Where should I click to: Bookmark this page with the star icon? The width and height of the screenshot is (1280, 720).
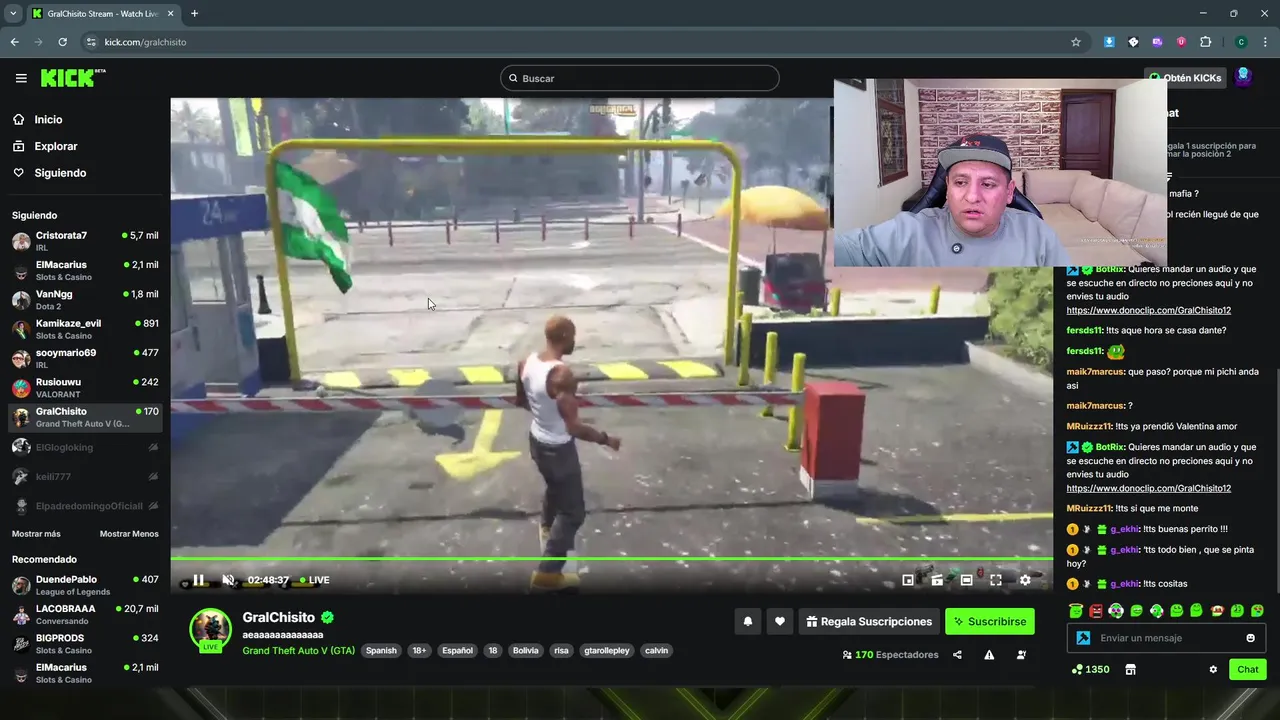click(x=1076, y=42)
